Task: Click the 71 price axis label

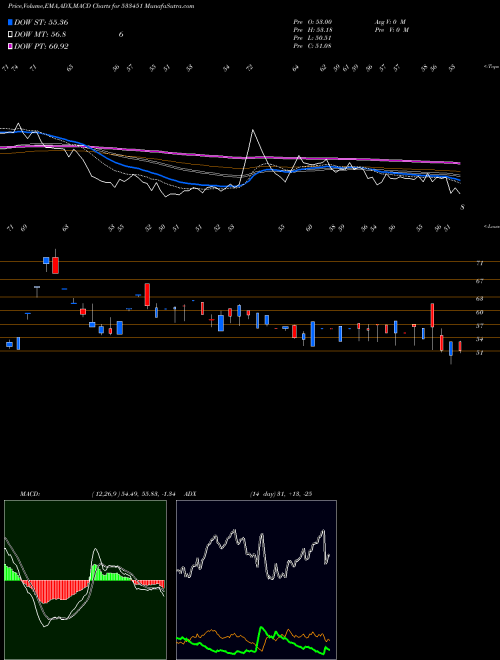Action: coord(479,263)
